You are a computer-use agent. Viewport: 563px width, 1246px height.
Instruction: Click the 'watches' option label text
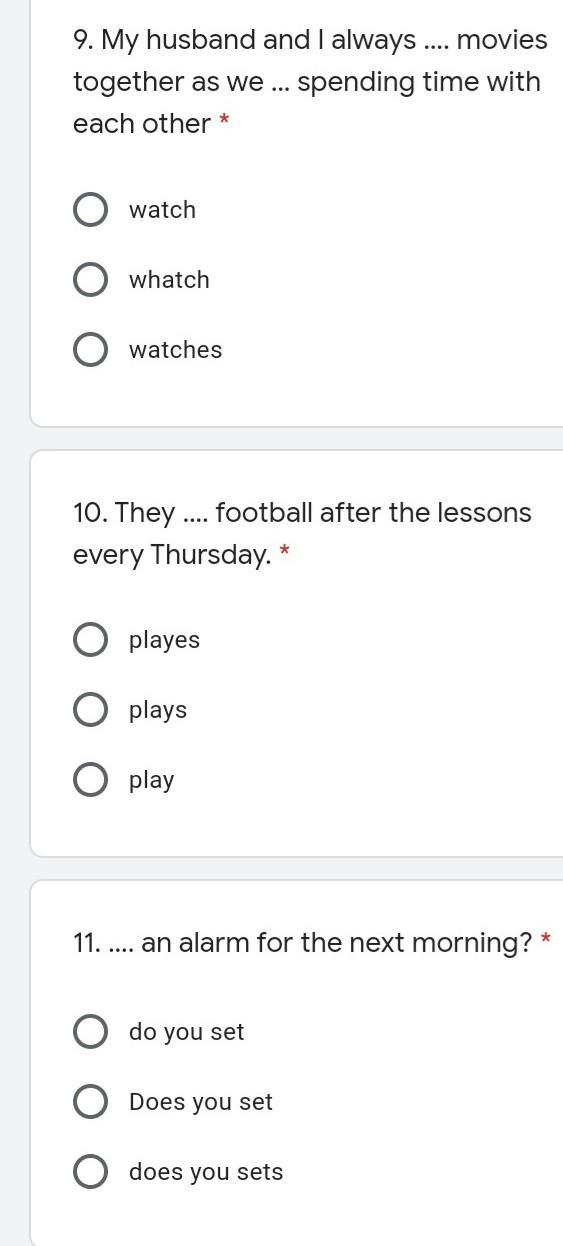(x=176, y=350)
